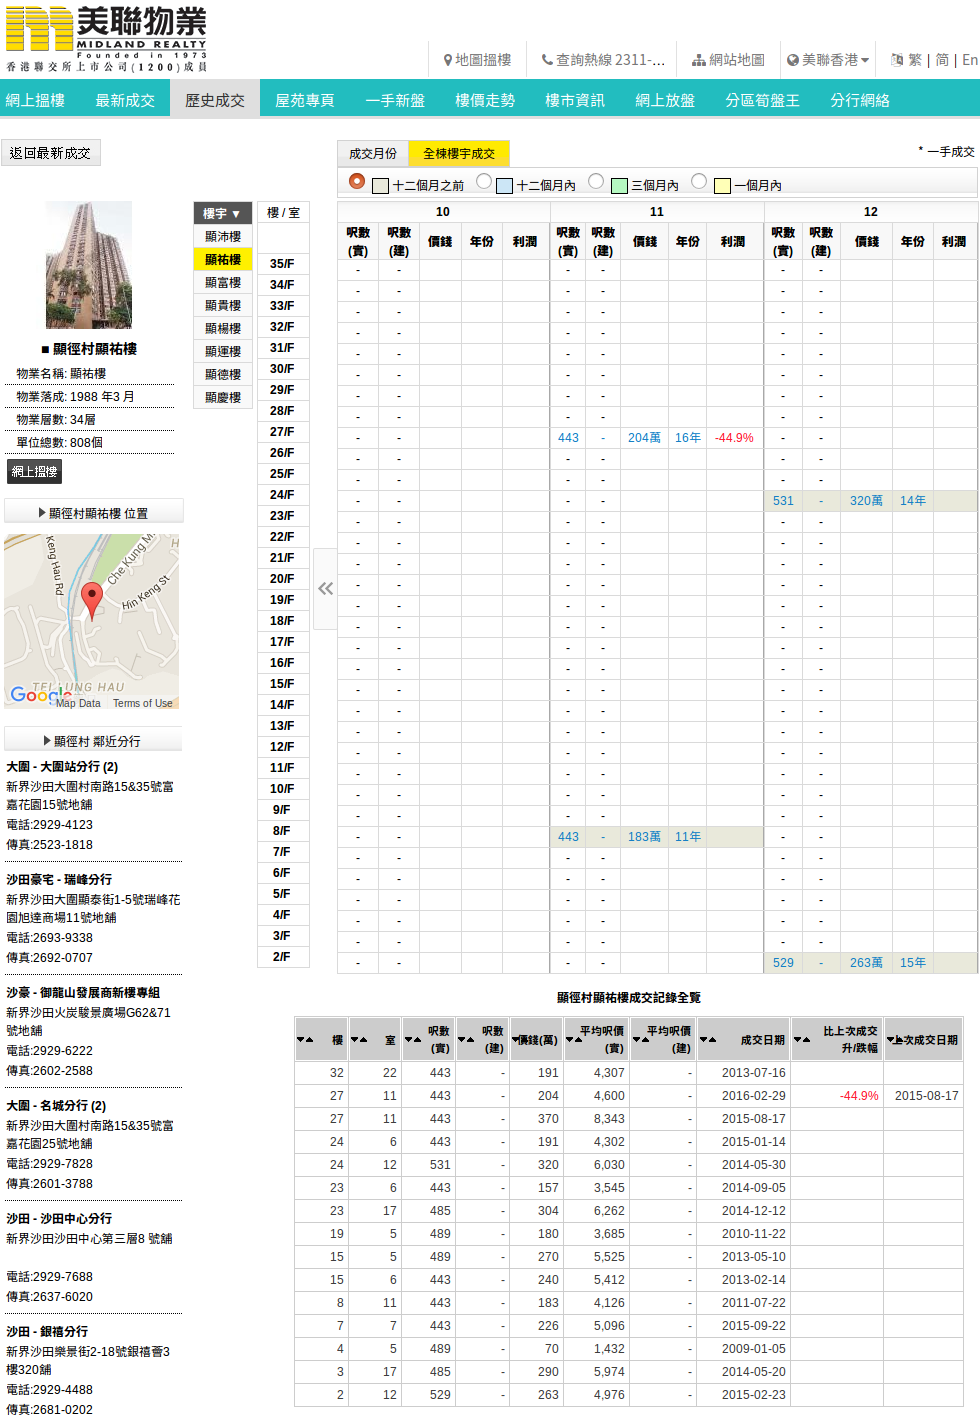Select the 三個月內 radio button
Screen dimensions: 980x1416
pyautogui.click(x=596, y=181)
